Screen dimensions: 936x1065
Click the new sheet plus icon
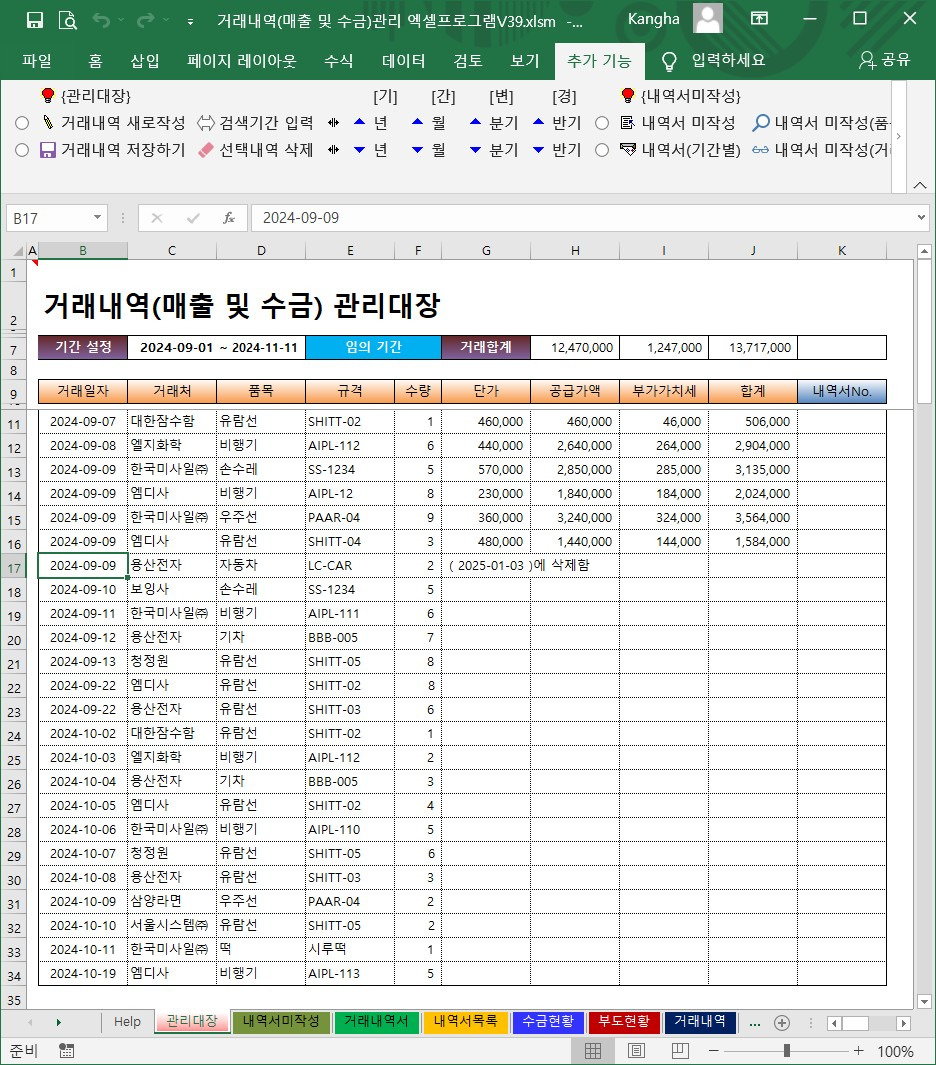click(x=782, y=1023)
